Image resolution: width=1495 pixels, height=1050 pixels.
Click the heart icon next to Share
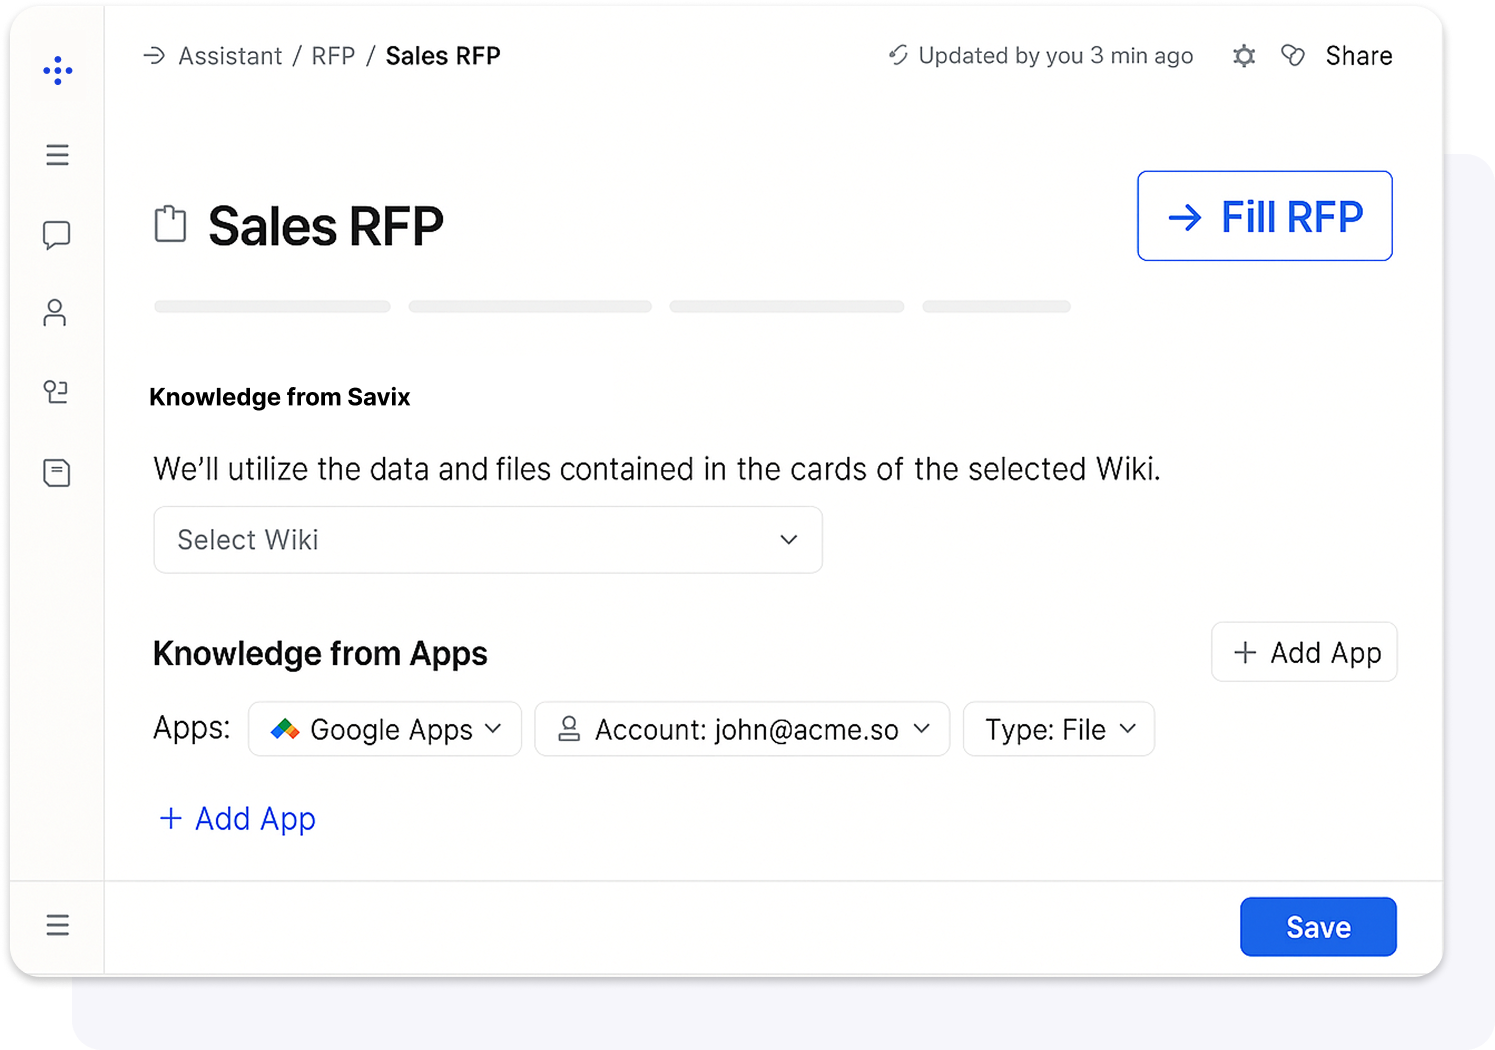tap(1293, 56)
